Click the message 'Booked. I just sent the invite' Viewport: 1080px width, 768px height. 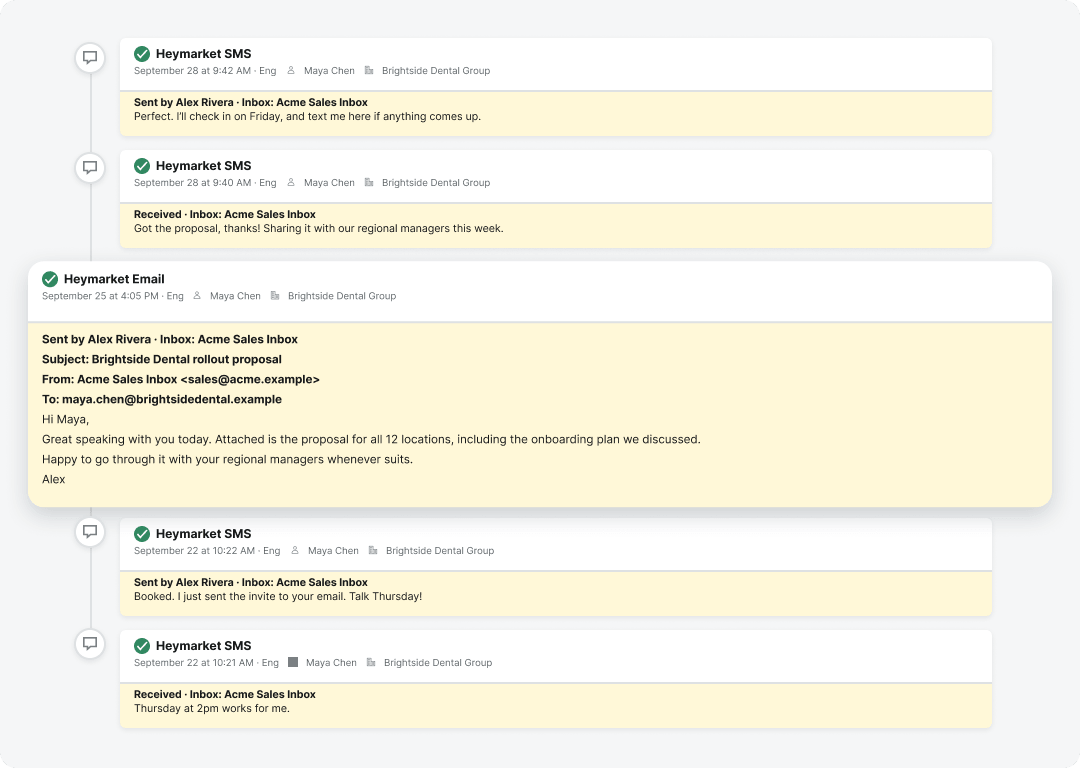(278, 596)
